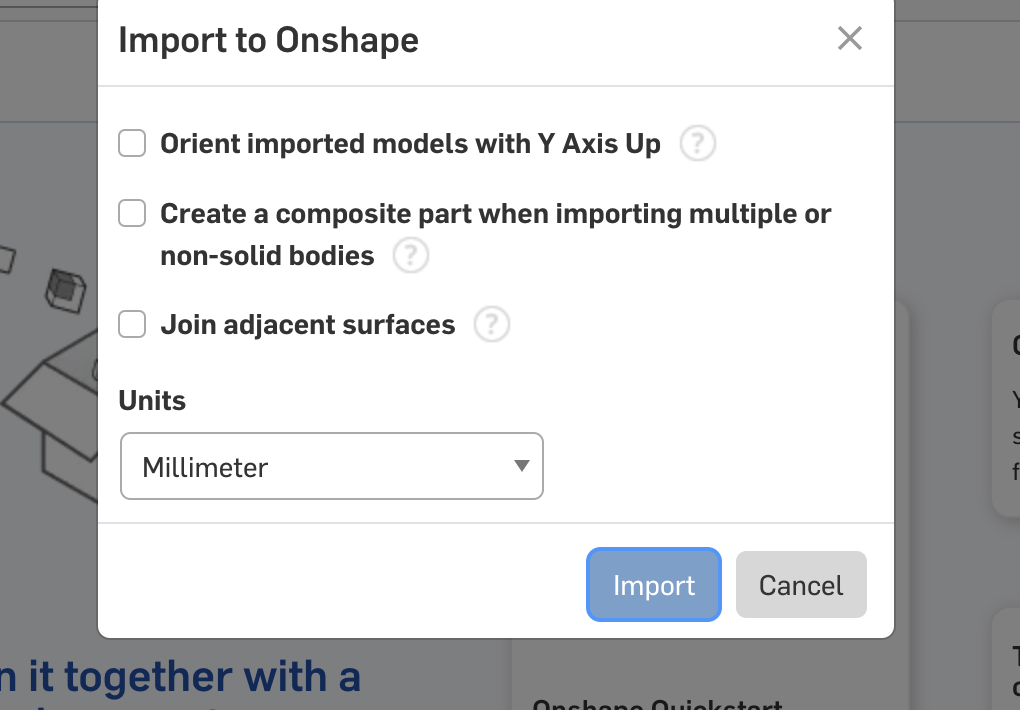Enable Orient imported models with Y Axis Up
The width and height of the screenshot is (1020, 710).
click(132, 143)
